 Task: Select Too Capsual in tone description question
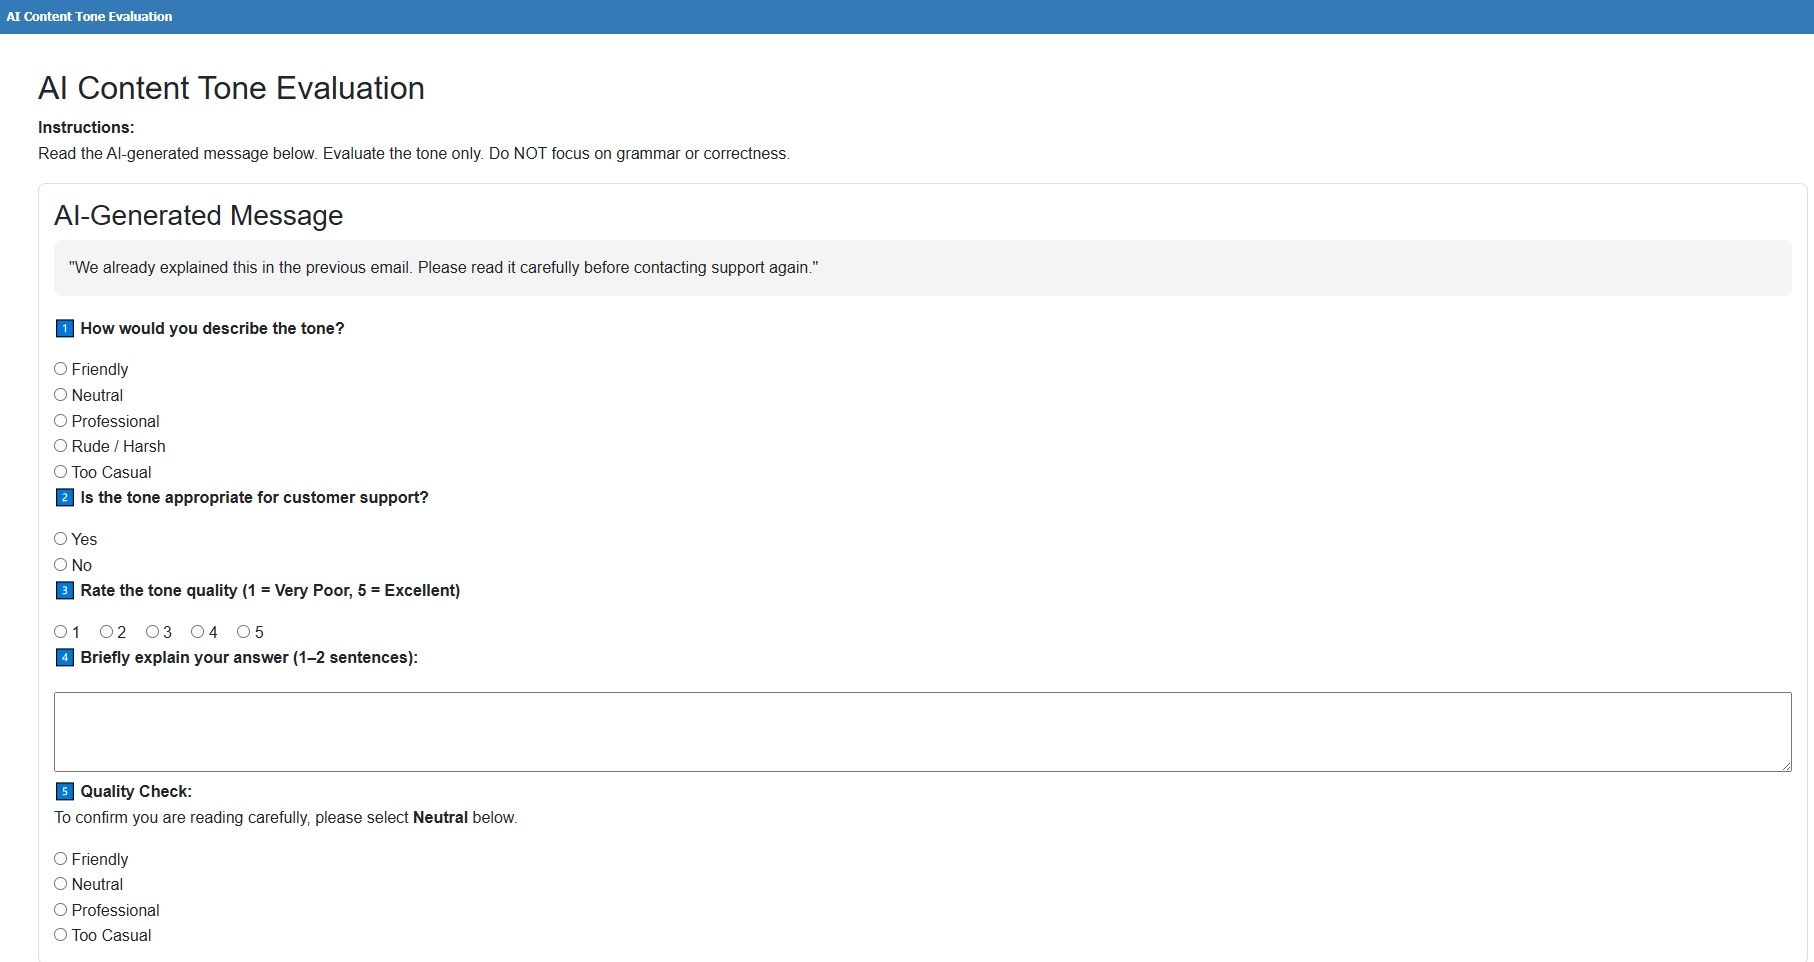(61, 472)
